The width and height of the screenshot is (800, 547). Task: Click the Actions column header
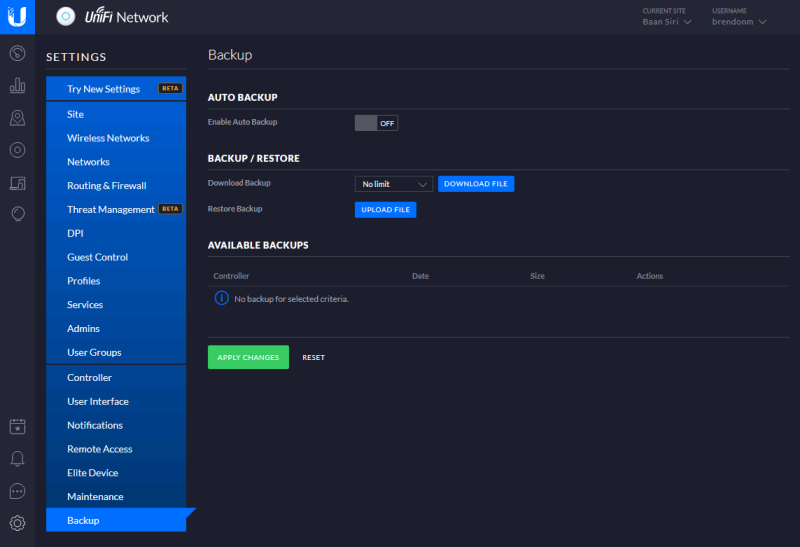pos(649,276)
